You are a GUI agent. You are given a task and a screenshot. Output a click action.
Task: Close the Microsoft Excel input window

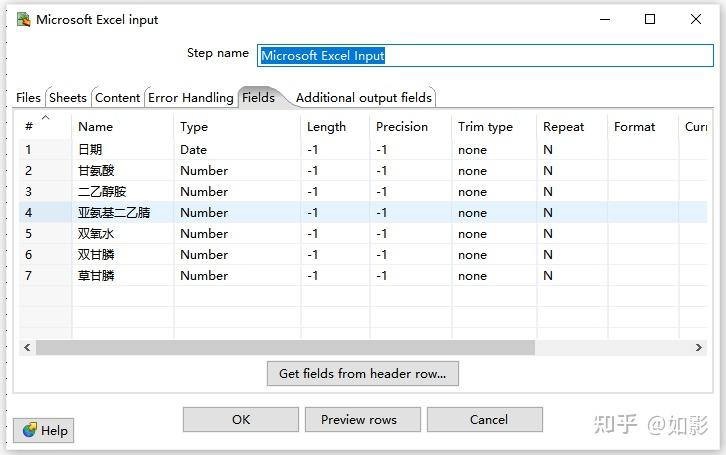(695, 19)
